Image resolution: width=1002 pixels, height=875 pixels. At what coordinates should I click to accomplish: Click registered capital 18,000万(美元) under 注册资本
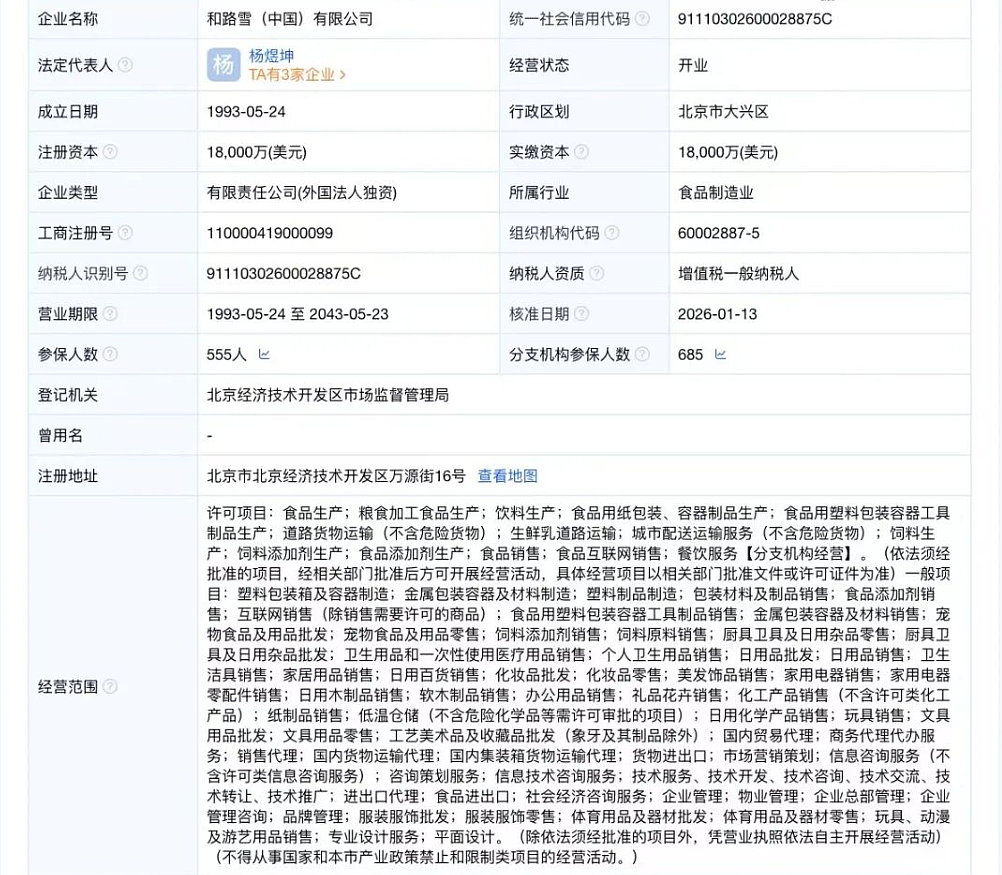pos(257,152)
